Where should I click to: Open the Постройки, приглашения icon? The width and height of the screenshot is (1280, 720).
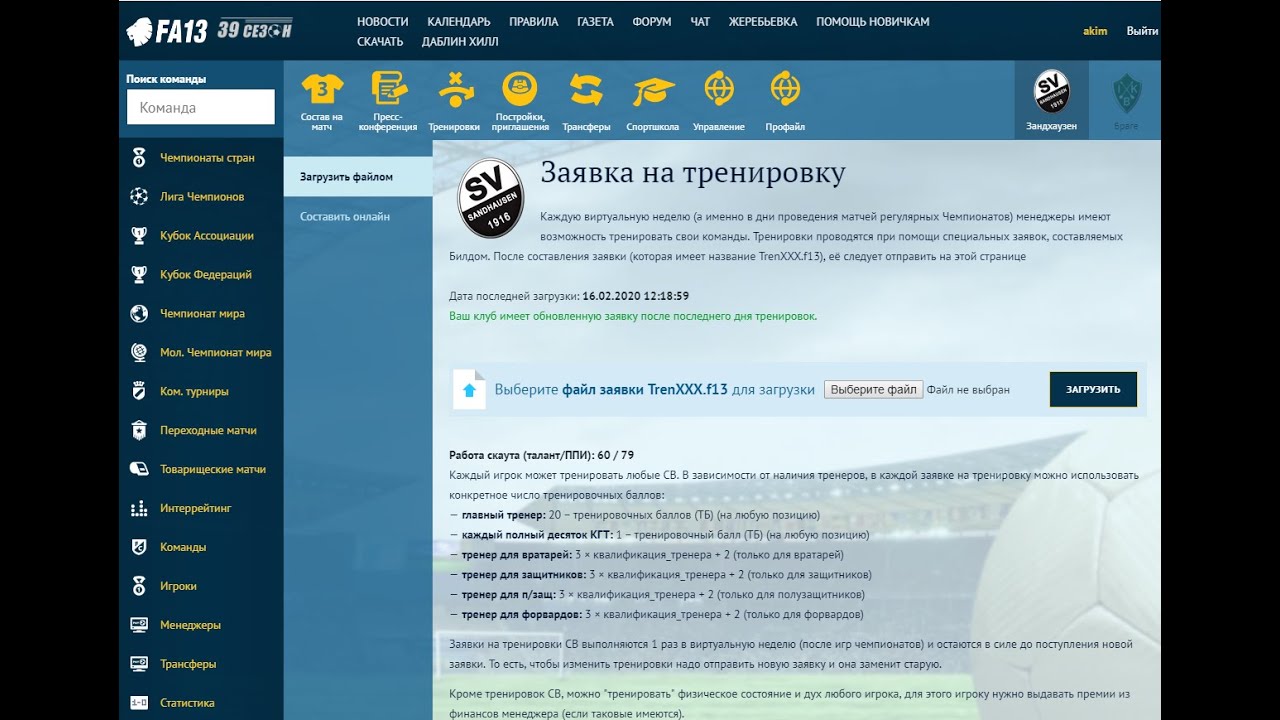[520, 89]
